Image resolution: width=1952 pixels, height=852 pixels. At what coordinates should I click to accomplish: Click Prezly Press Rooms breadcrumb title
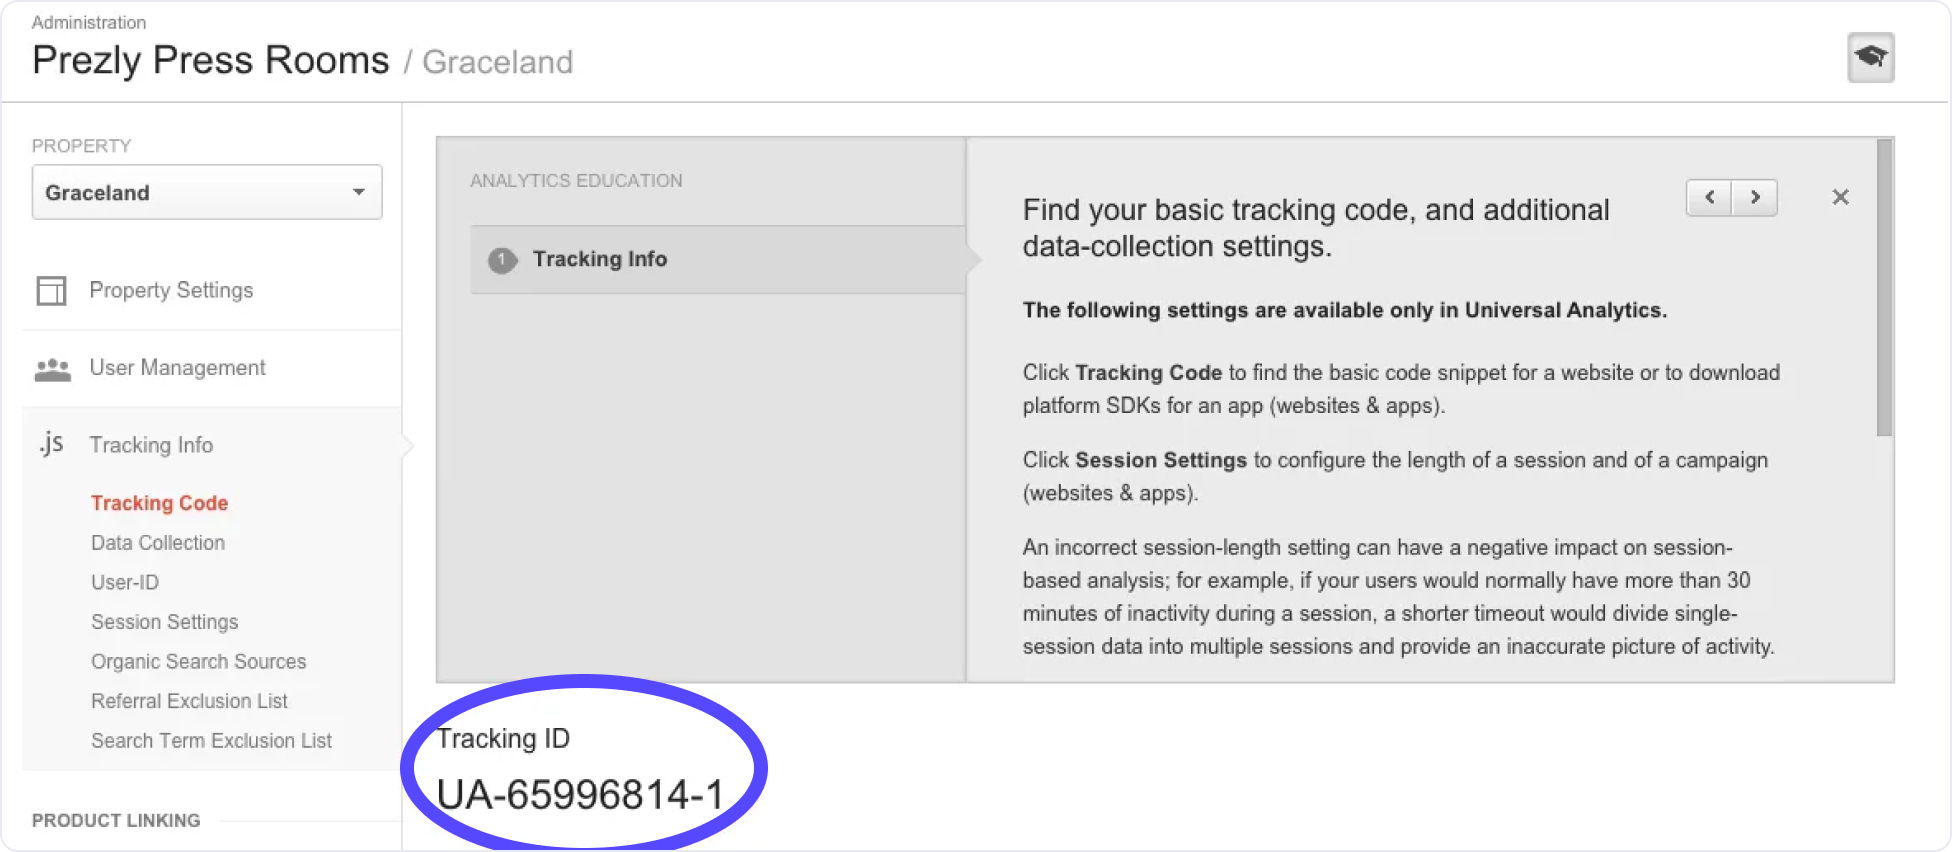tap(210, 61)
